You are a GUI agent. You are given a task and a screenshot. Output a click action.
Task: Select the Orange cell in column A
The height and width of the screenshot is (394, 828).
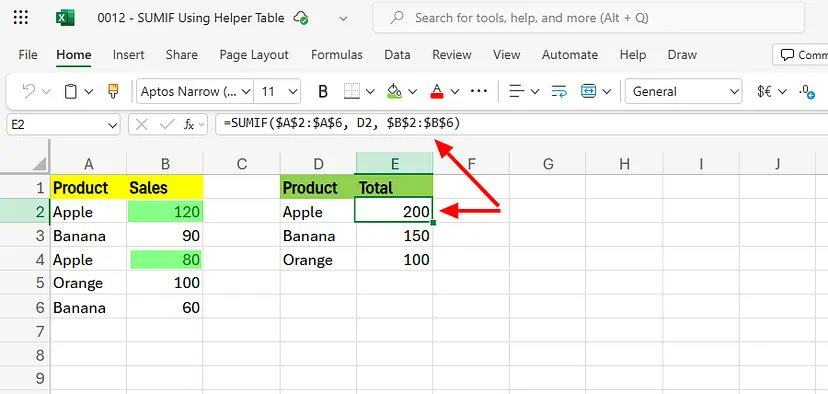point(88,284)
